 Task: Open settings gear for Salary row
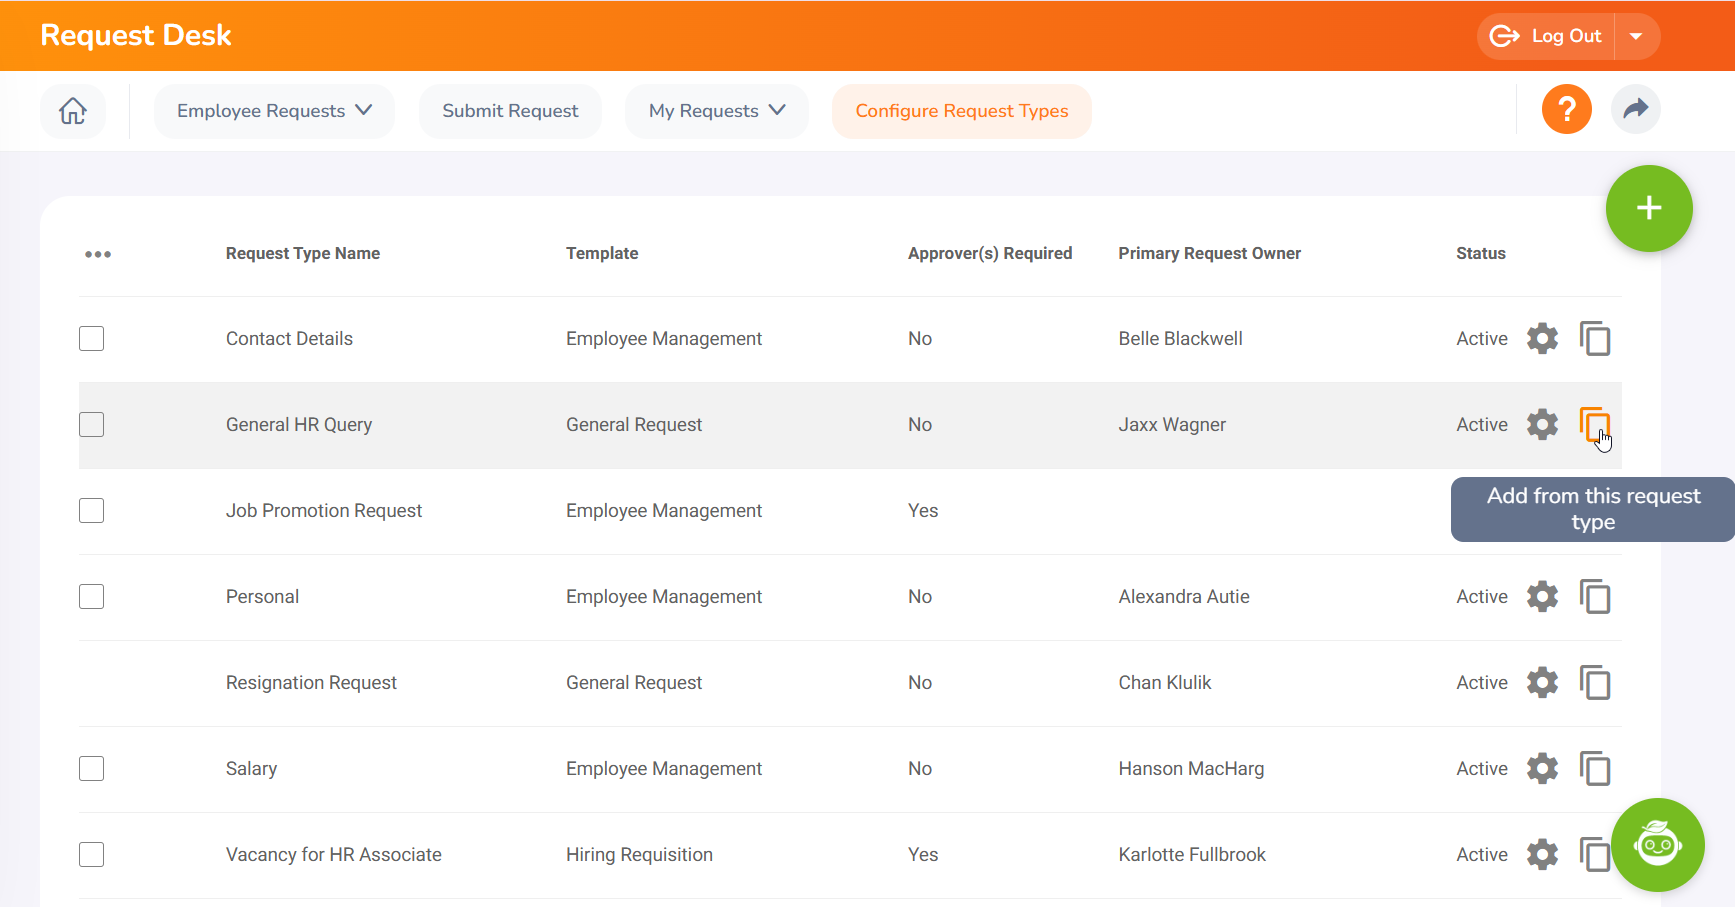click(1542, 769)
